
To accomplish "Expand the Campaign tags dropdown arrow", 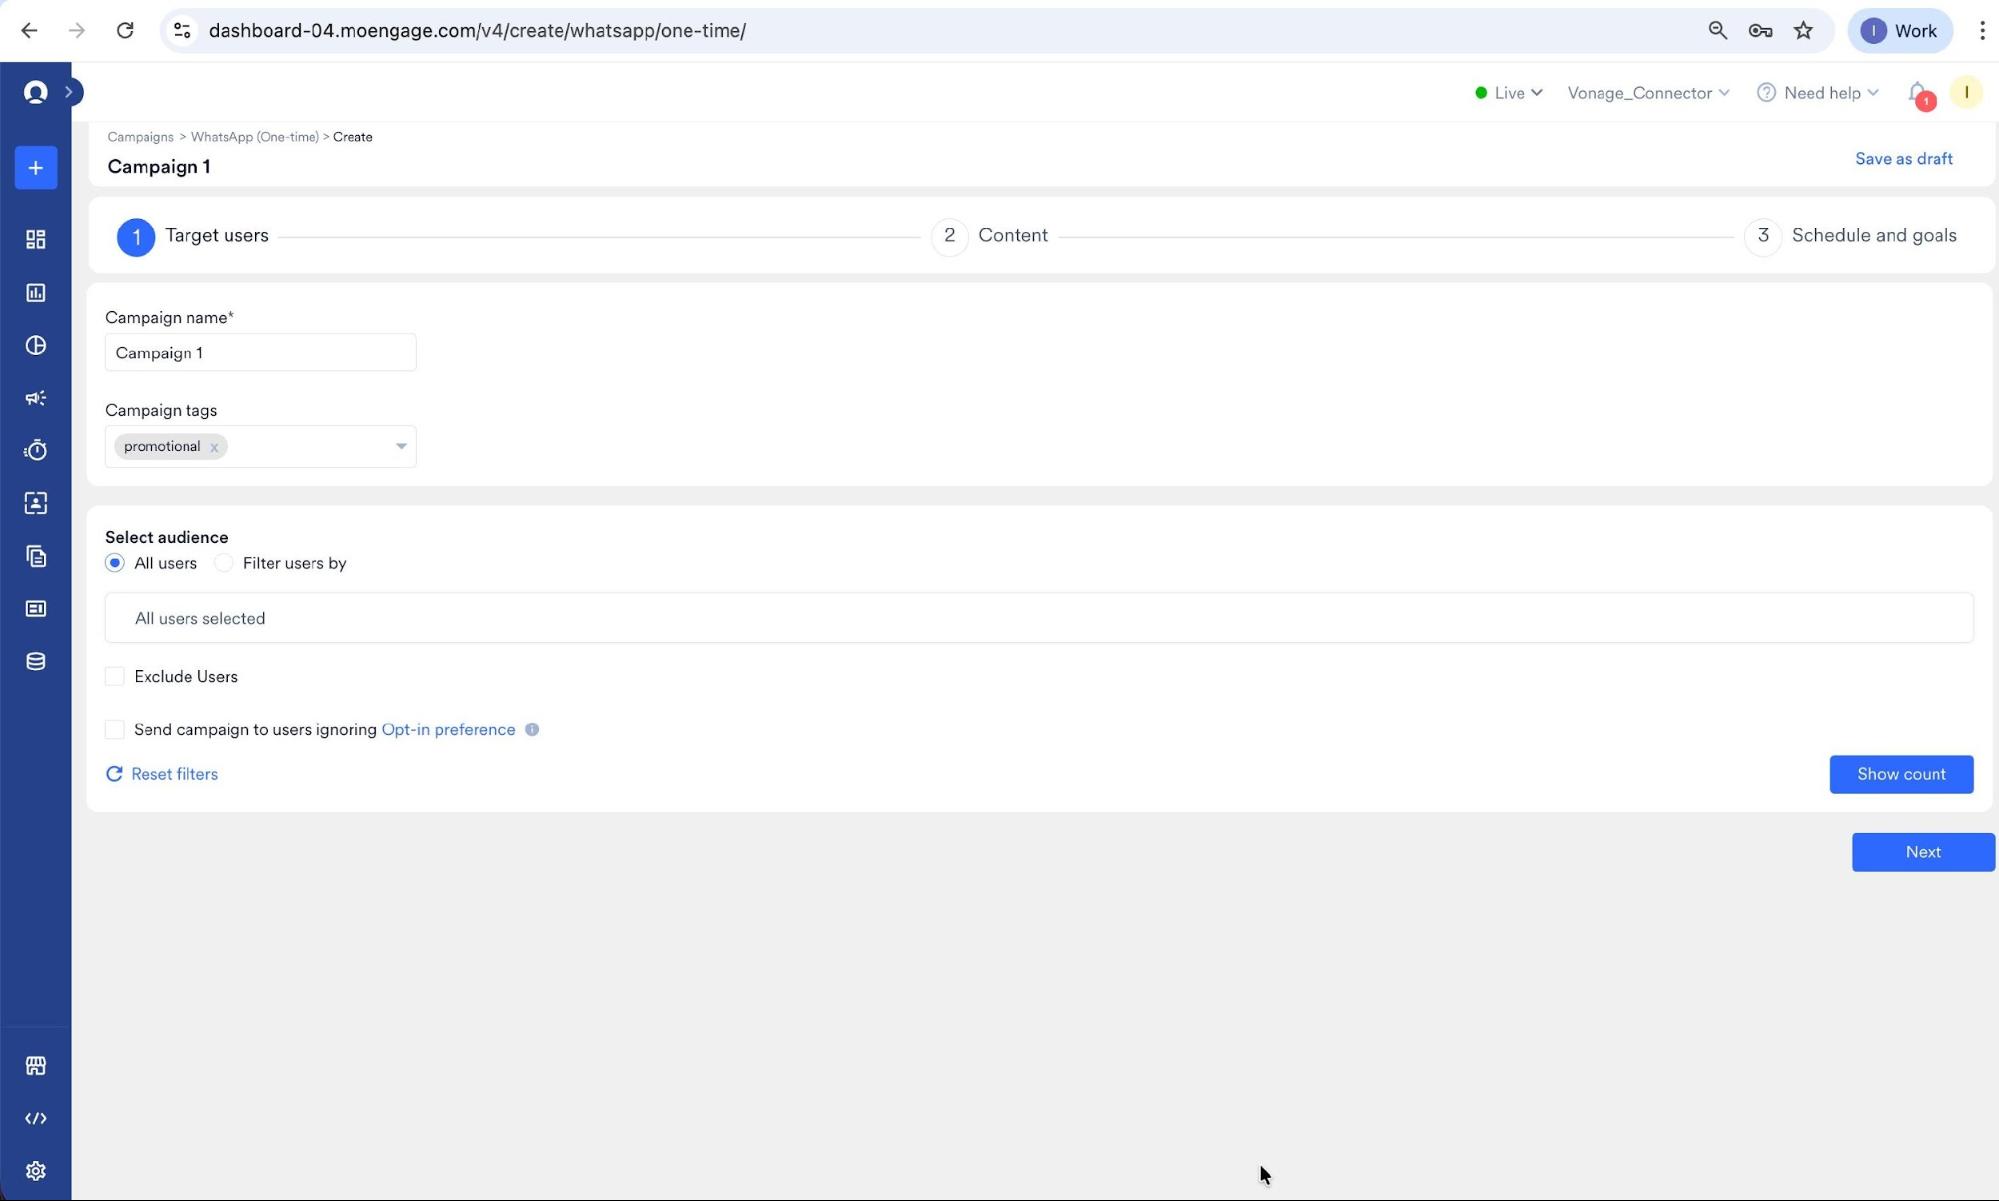I will pyautogui.click(x=401, y=446).
